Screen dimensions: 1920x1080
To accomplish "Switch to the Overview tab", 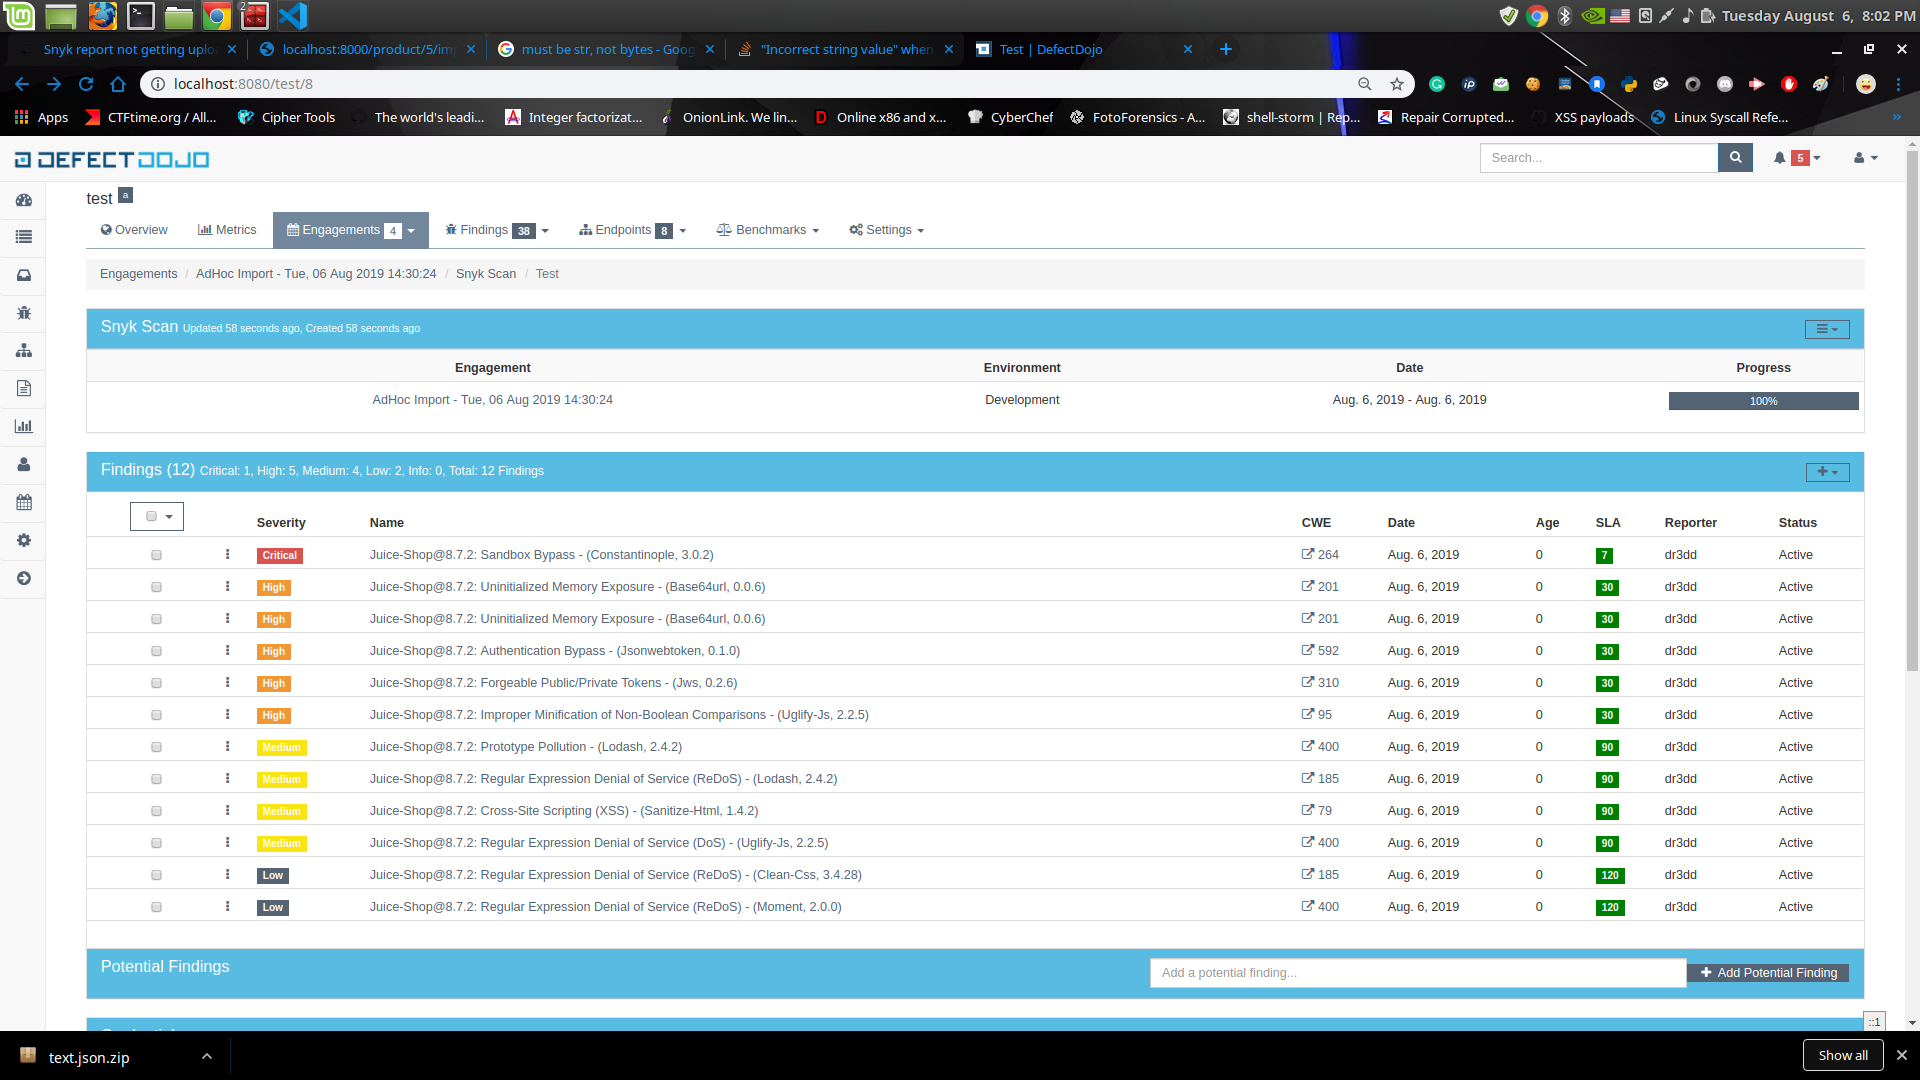I will 133,230.
